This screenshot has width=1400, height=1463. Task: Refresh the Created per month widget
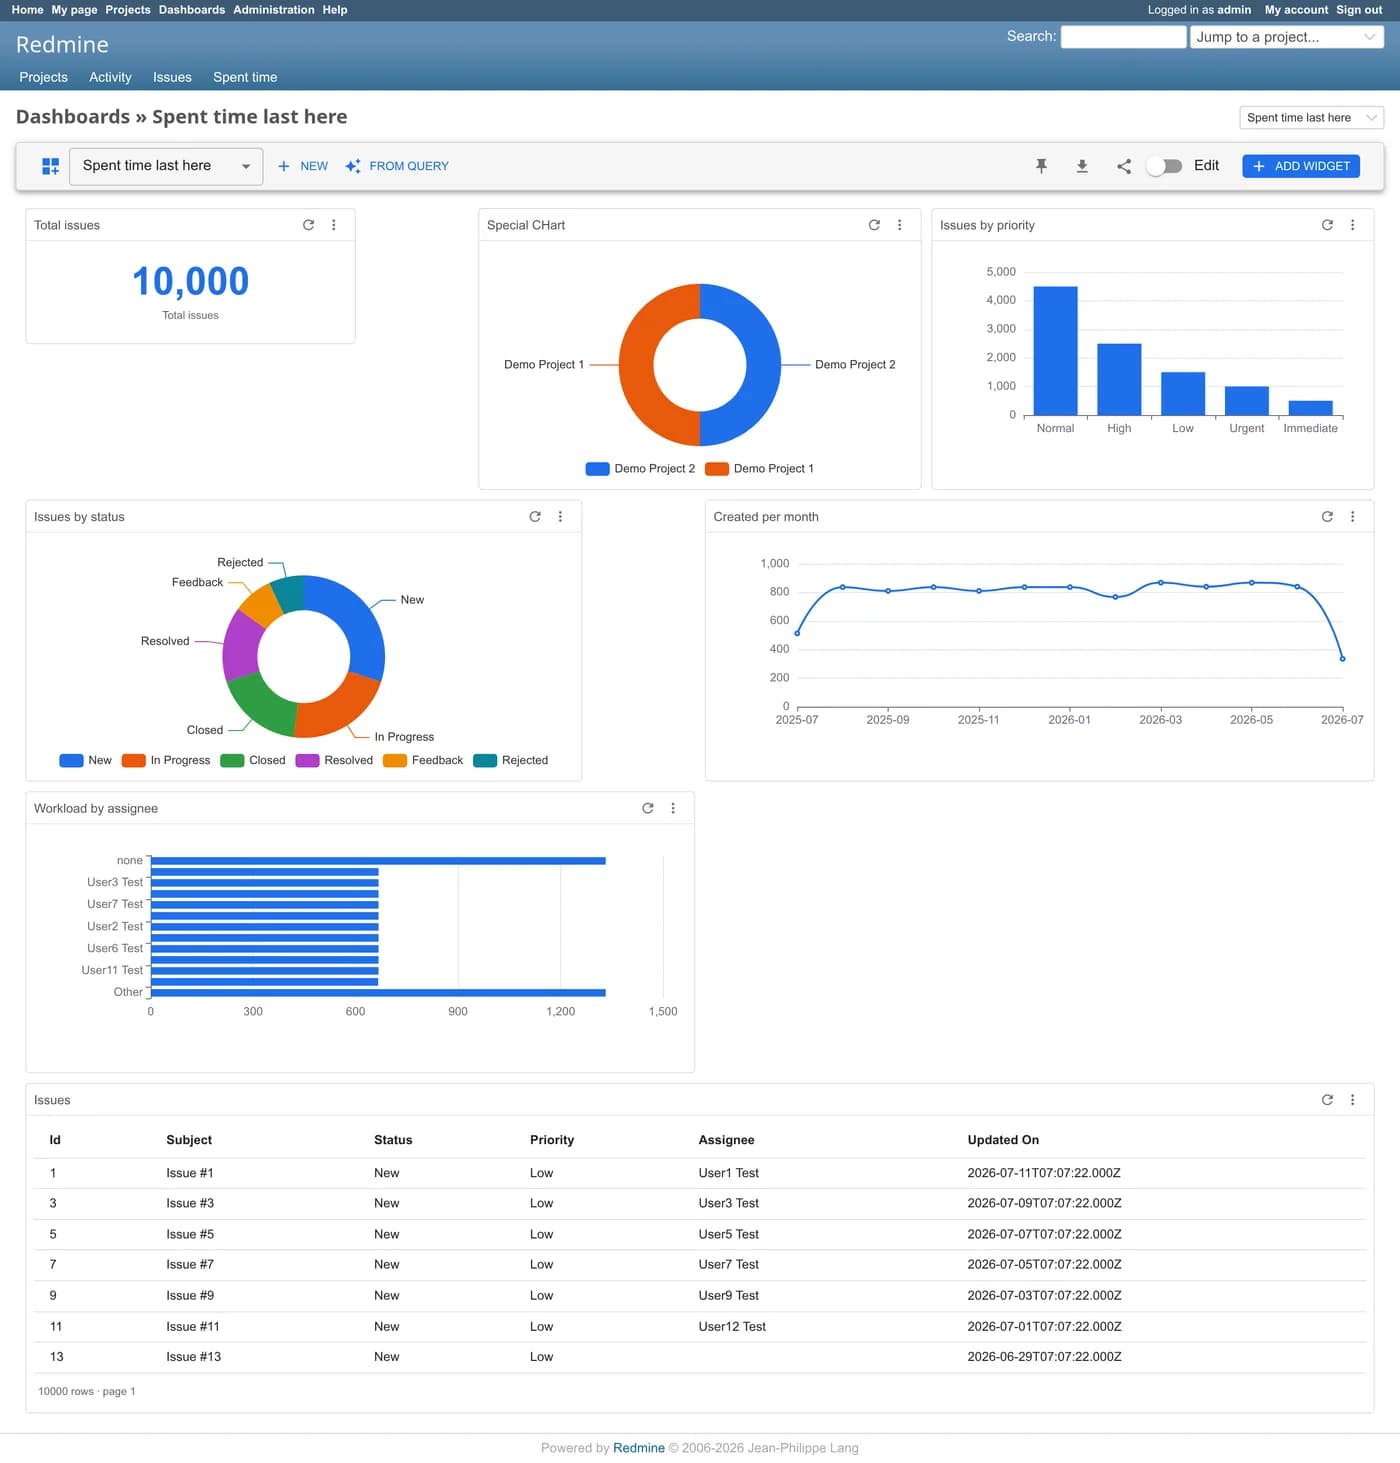[1327, 517]
